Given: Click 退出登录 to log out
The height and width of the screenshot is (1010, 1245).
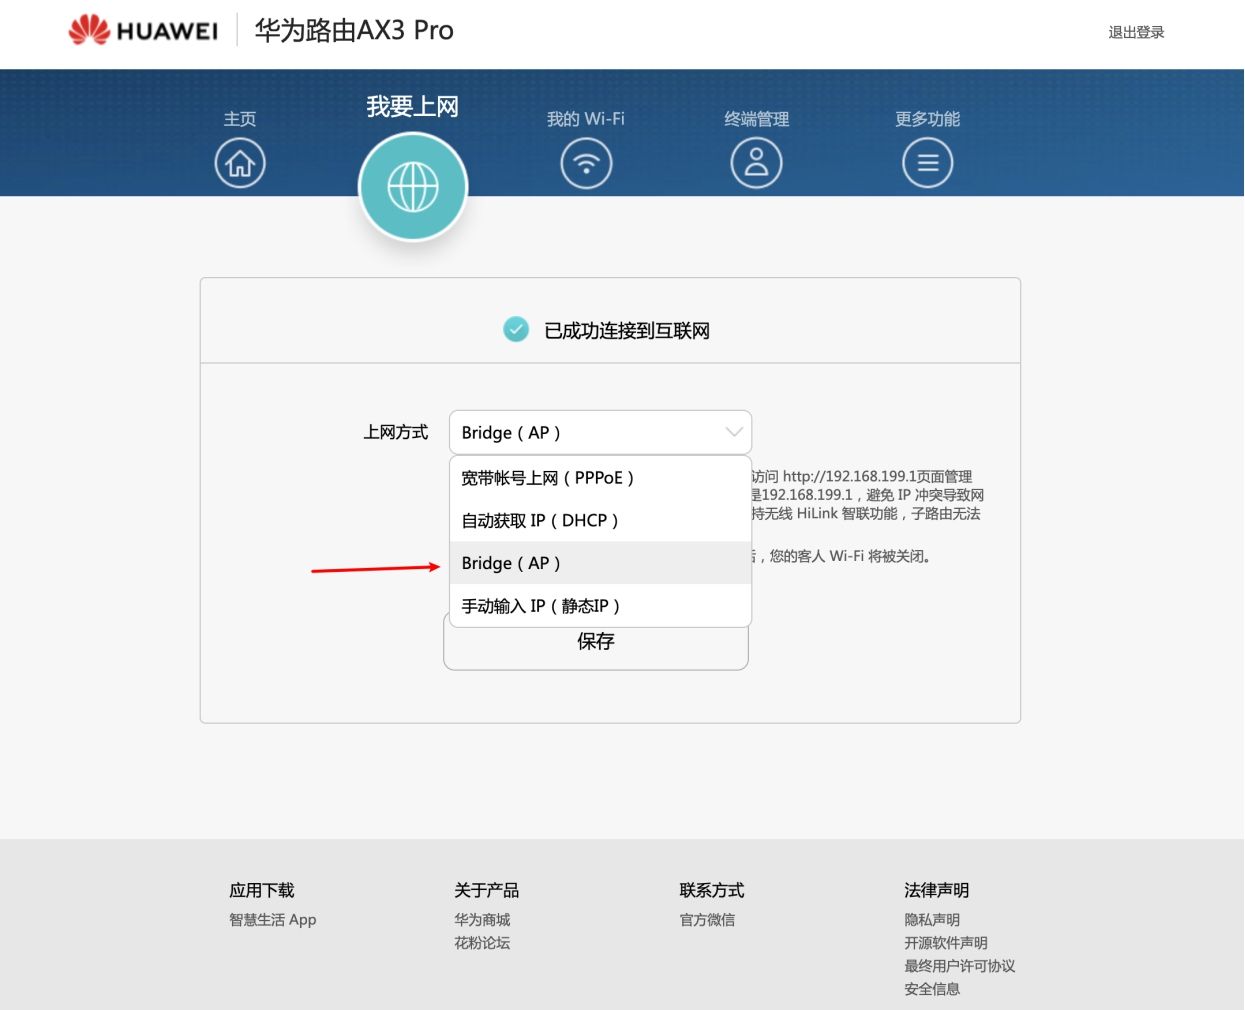Looking at the screenshot, I should [1136, 32].
